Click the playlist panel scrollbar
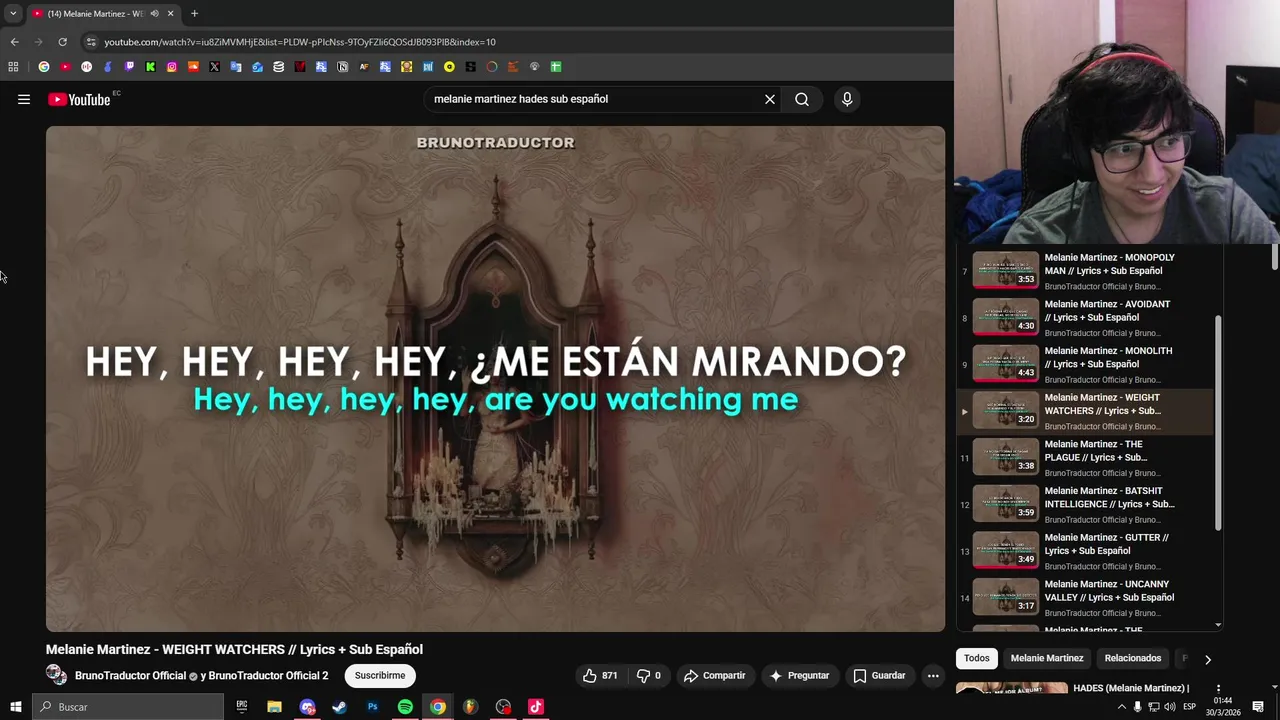Image resolution: width=1280 pixels, height=720 pixels. pos(1218,423)
